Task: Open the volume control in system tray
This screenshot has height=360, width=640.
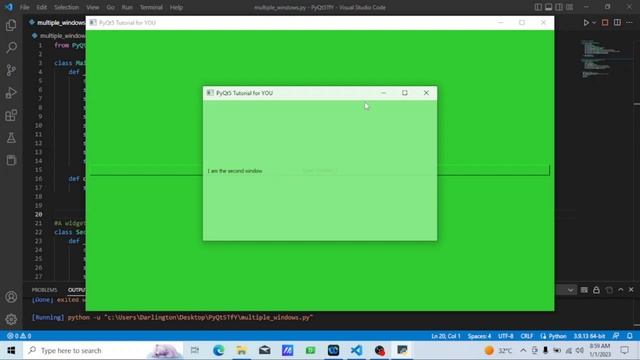Action: [579, 350]
